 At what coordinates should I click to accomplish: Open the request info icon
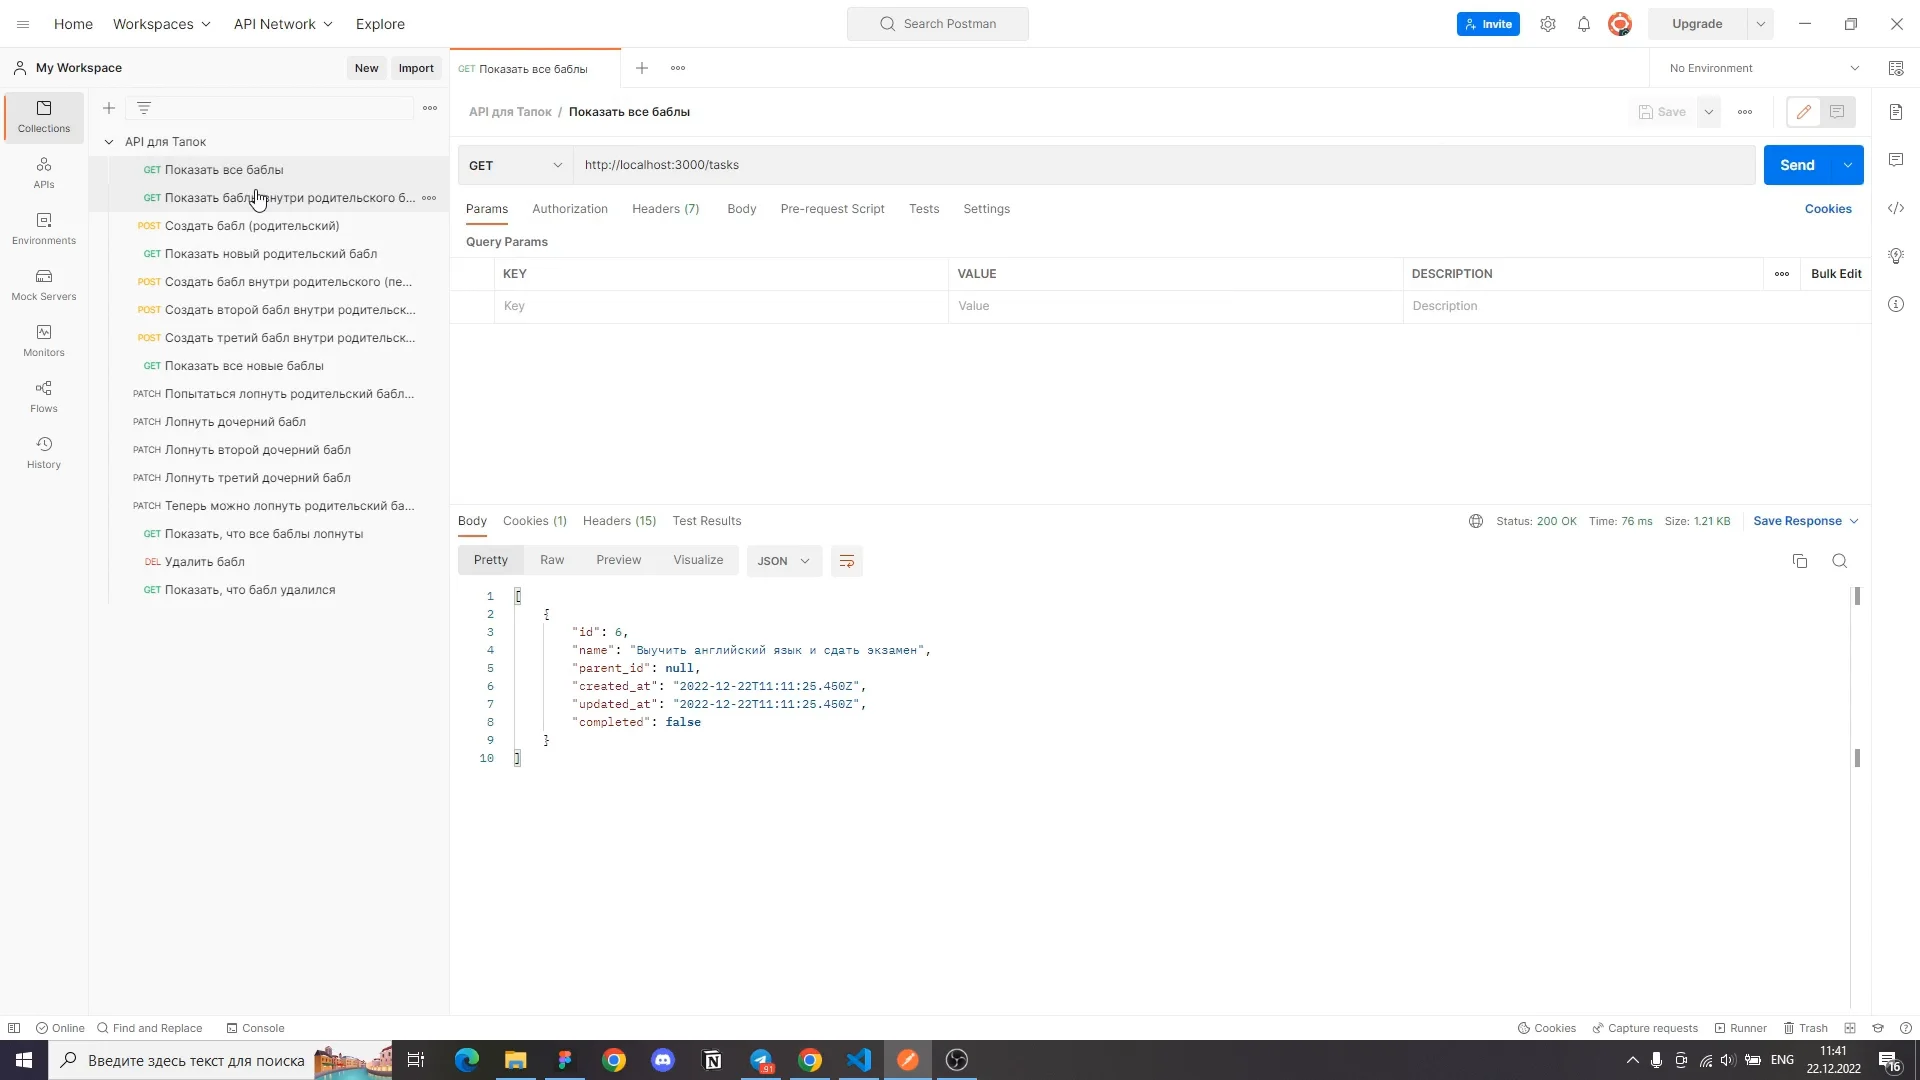pyautogui.click(x=1896, y=304)
